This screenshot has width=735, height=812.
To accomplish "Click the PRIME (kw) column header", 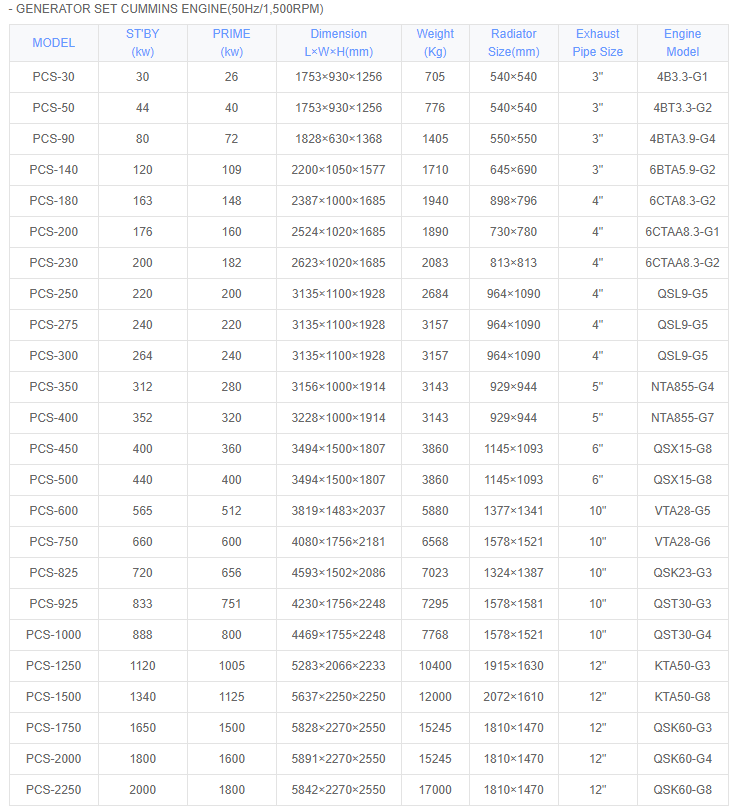I will point(232,43).
